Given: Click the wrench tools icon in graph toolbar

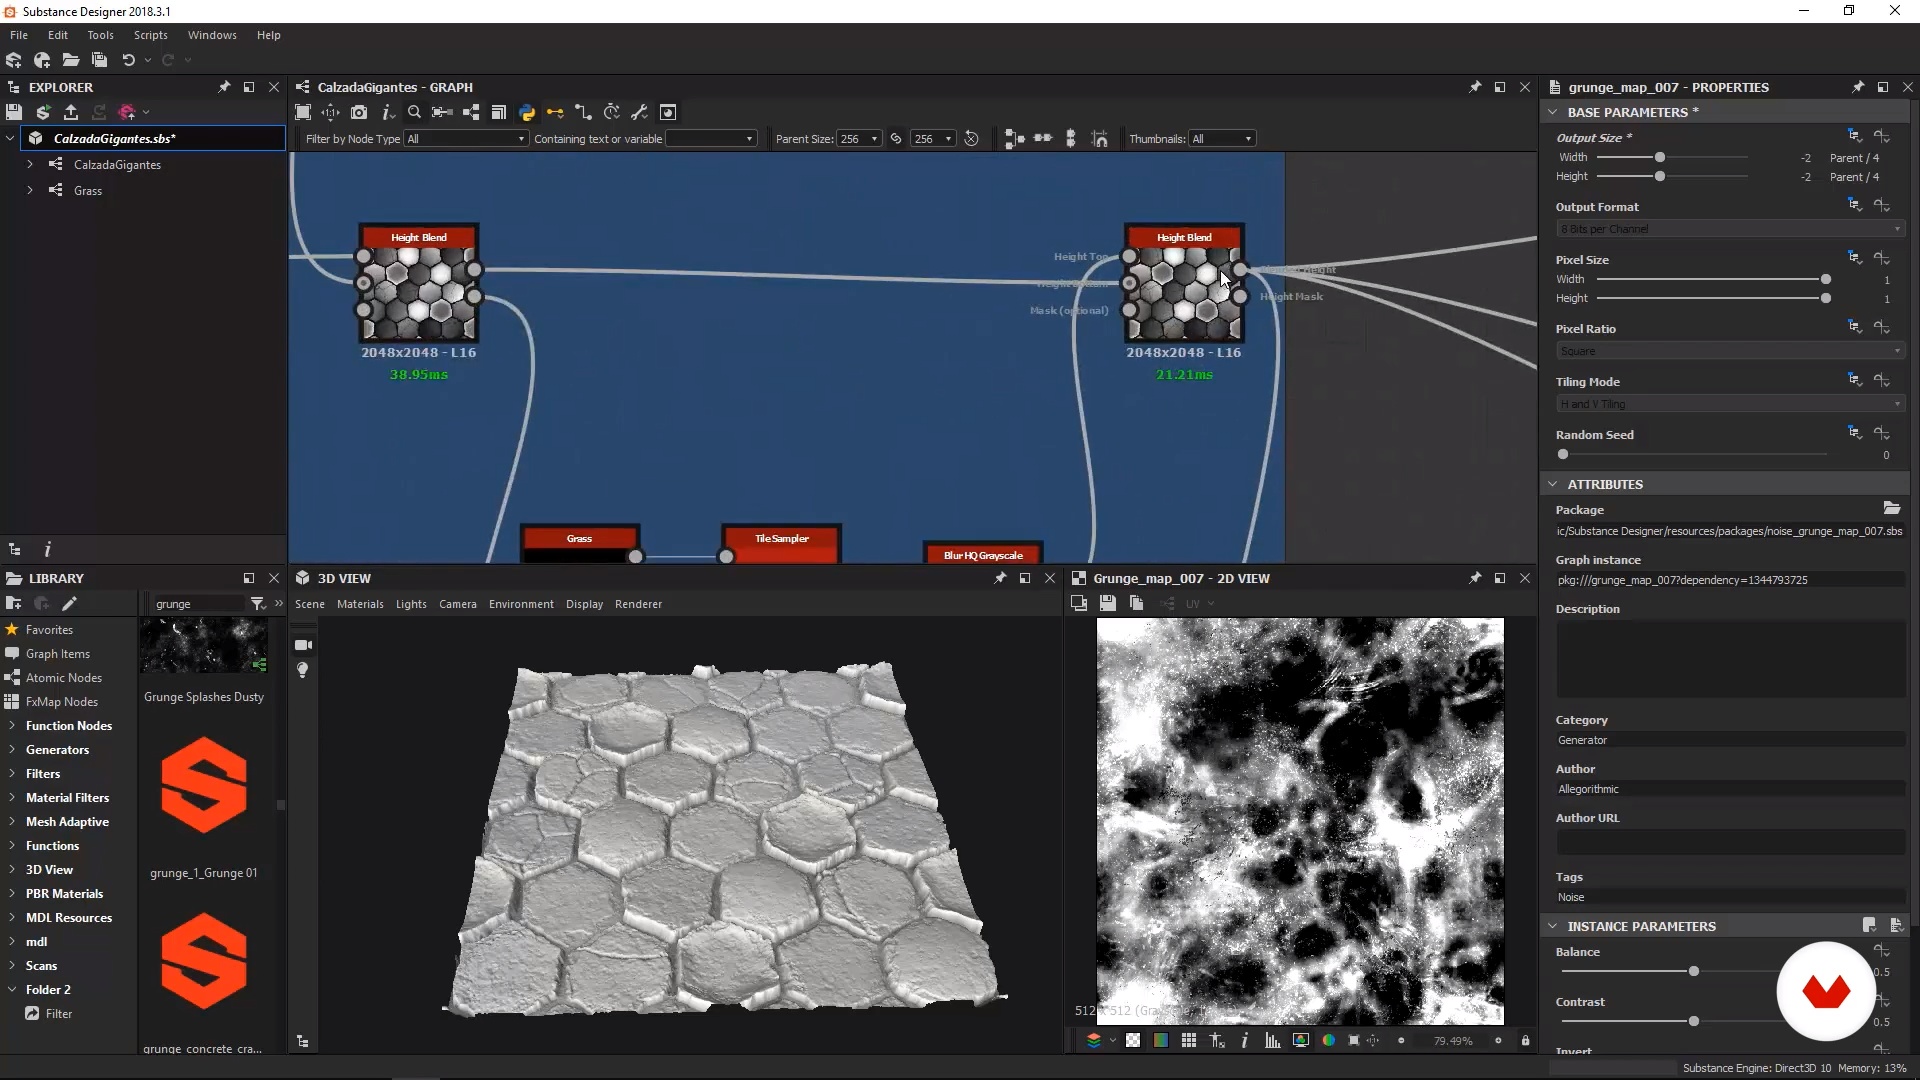Looking at the screenshot, I should [x=639, y=112].
